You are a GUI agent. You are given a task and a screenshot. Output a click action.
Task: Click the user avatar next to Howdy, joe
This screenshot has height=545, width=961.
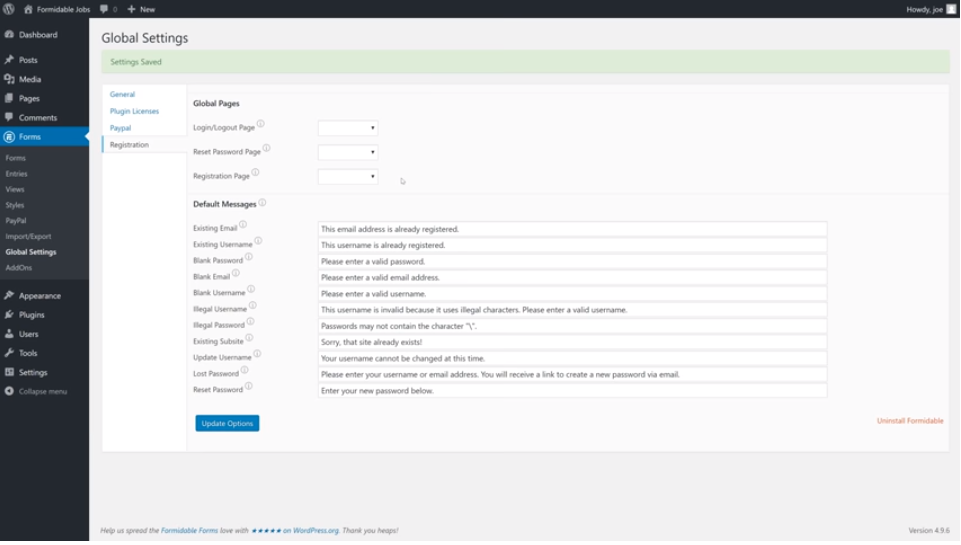pyautogui.click(x=951, y=9)
